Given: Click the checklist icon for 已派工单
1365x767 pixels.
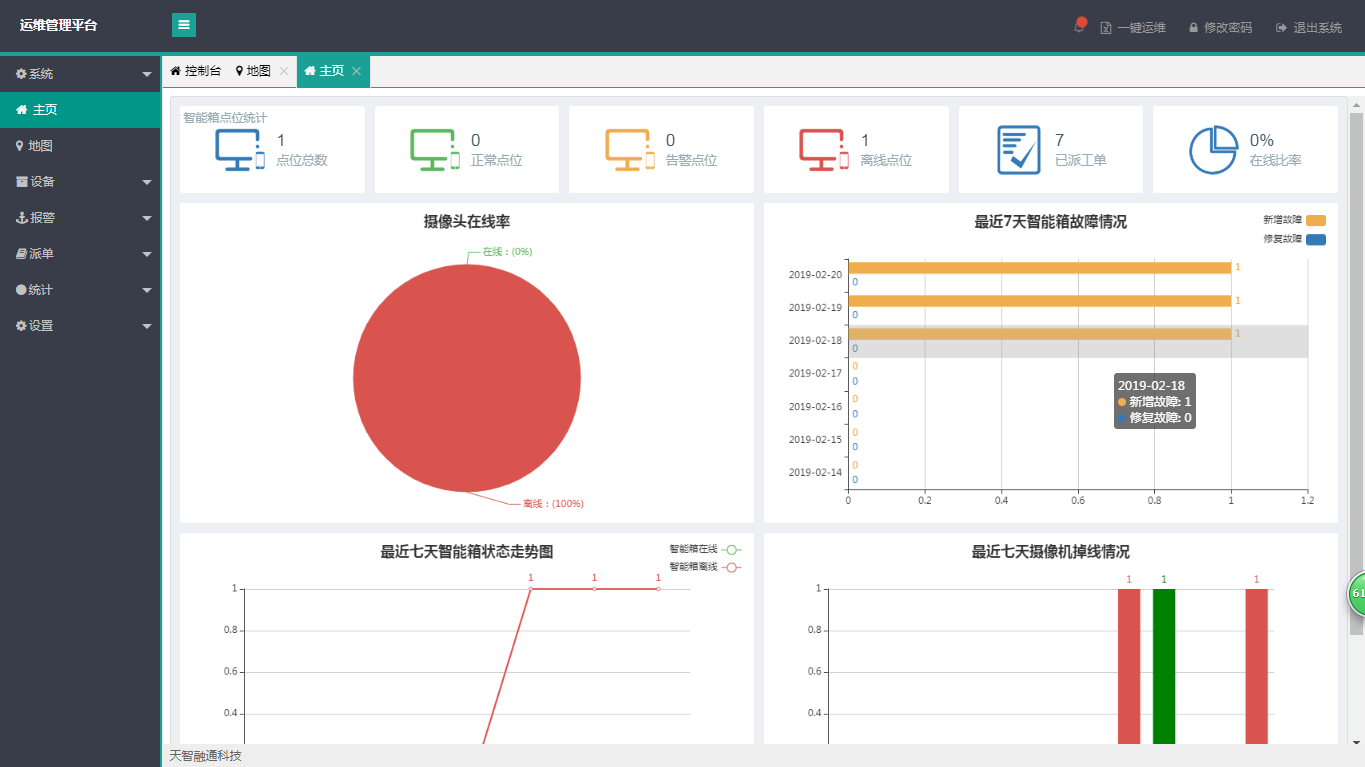Looking at the screenshot, I should (x=1019, y=150).
